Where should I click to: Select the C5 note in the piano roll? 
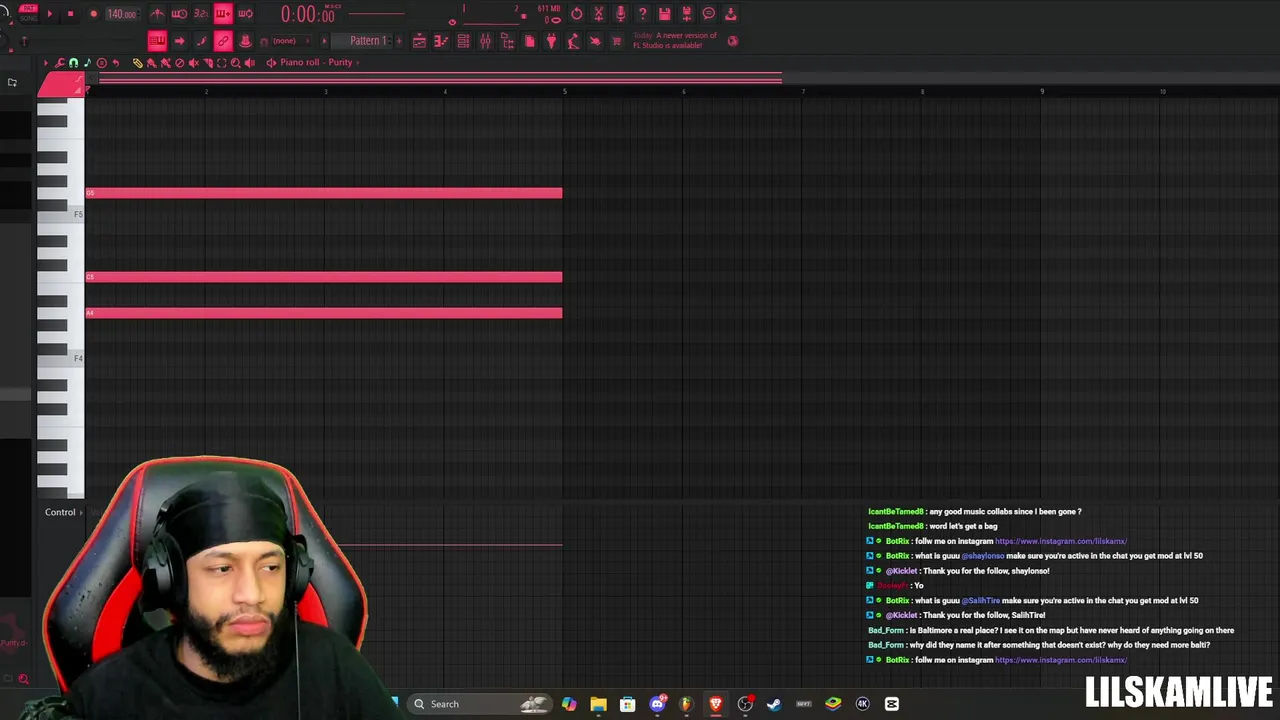coord(324,277)
